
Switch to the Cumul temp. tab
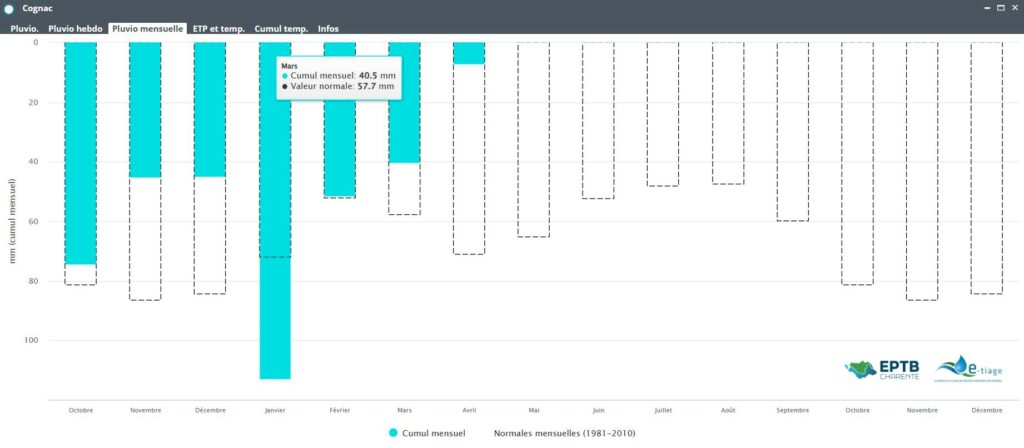point(281,29)
